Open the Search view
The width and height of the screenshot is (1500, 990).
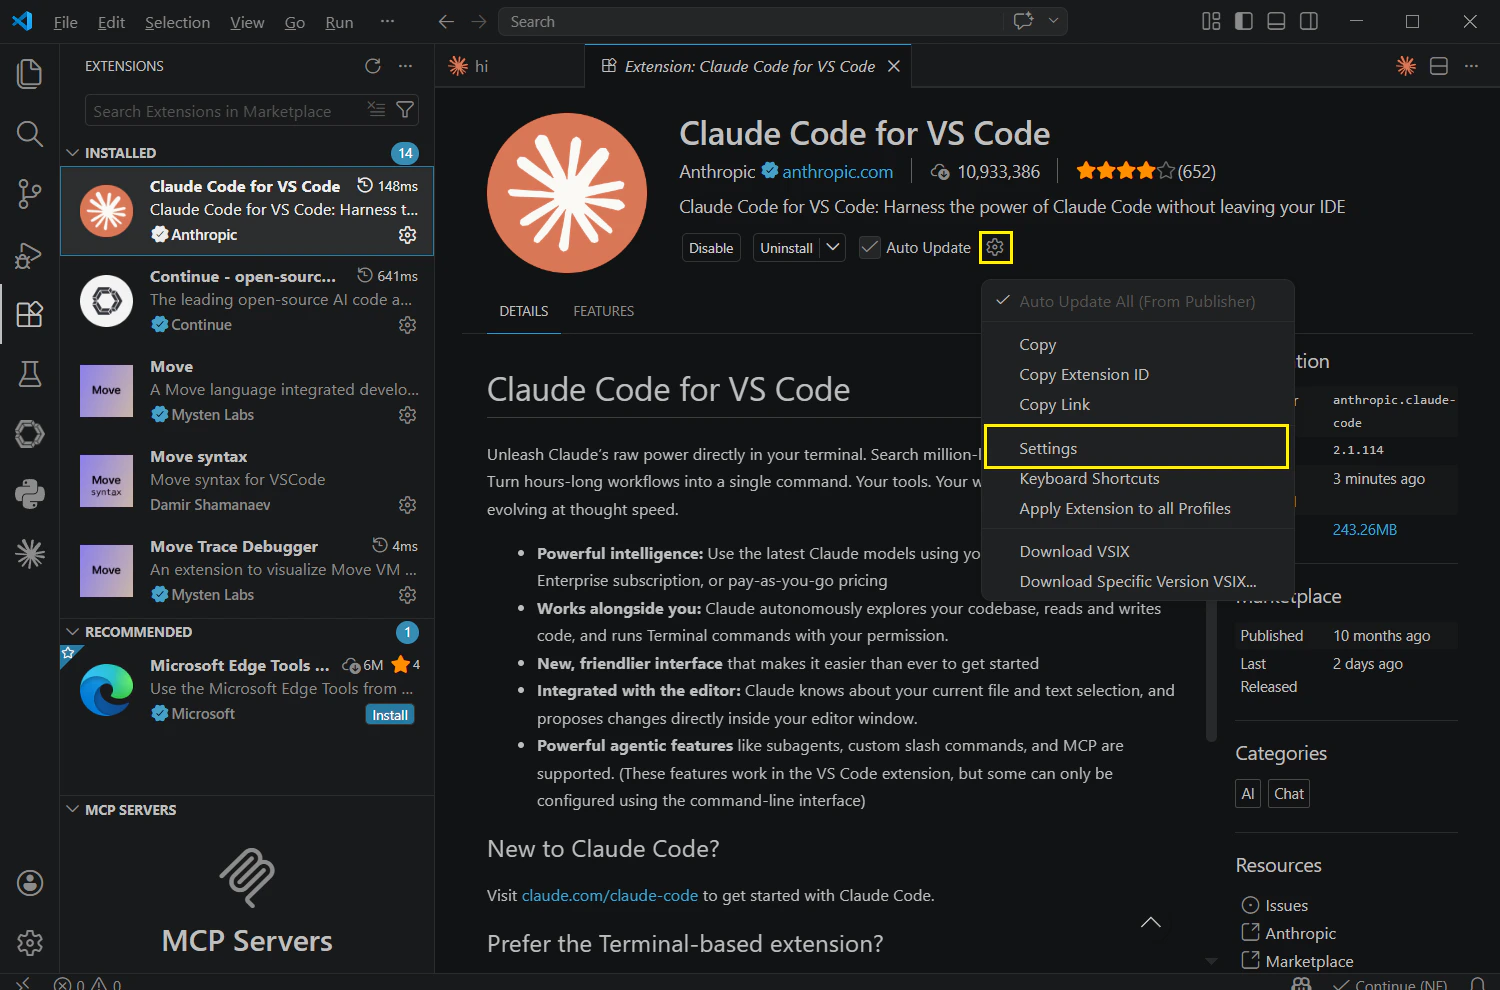pos(29,134)
